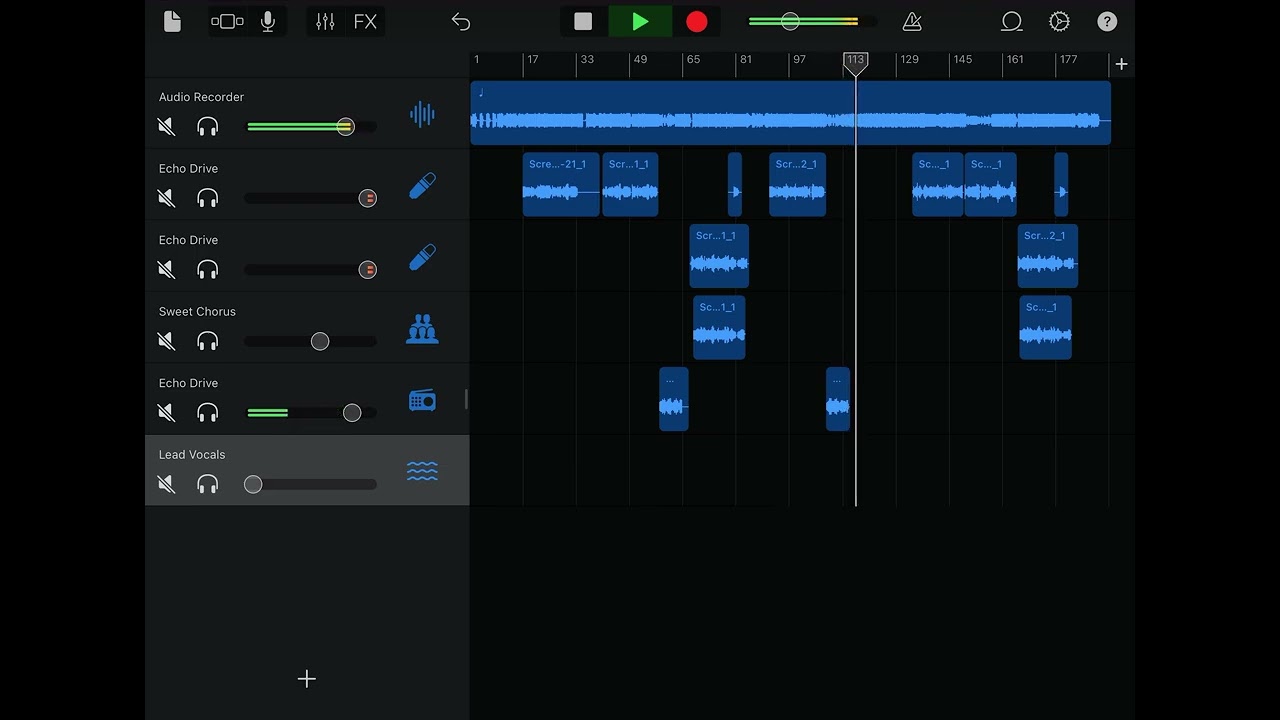This screenshot has width=1280, height=720.
Task: Add a new track with plus button
Action: [307, 679]
